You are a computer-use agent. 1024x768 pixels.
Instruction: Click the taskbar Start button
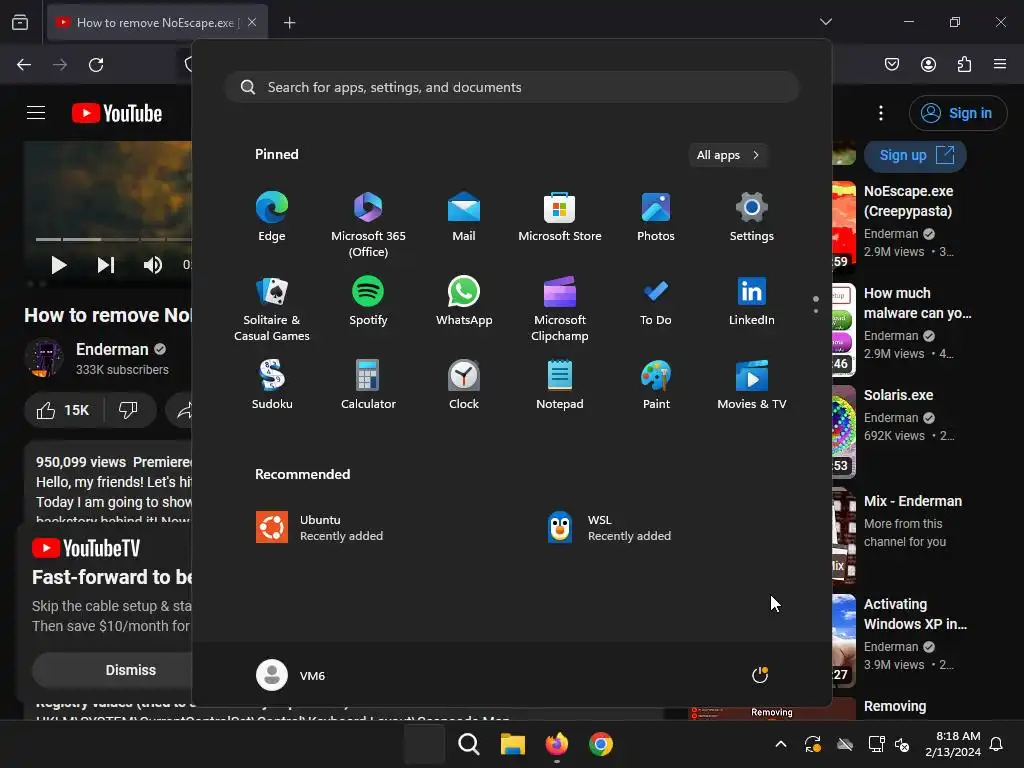coord(424,744)
